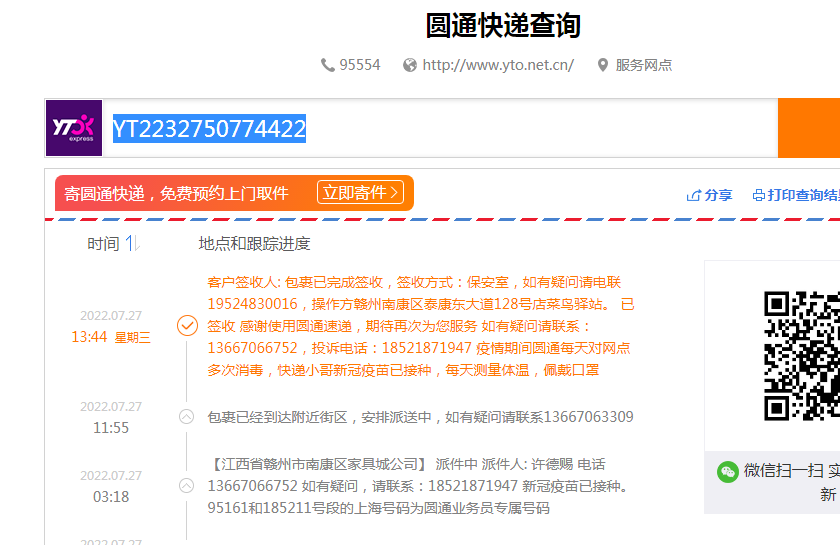The image size is (840, 545).
Task: Click the 客户签收人 signed-for status text
Action: (x=421, y=326)
